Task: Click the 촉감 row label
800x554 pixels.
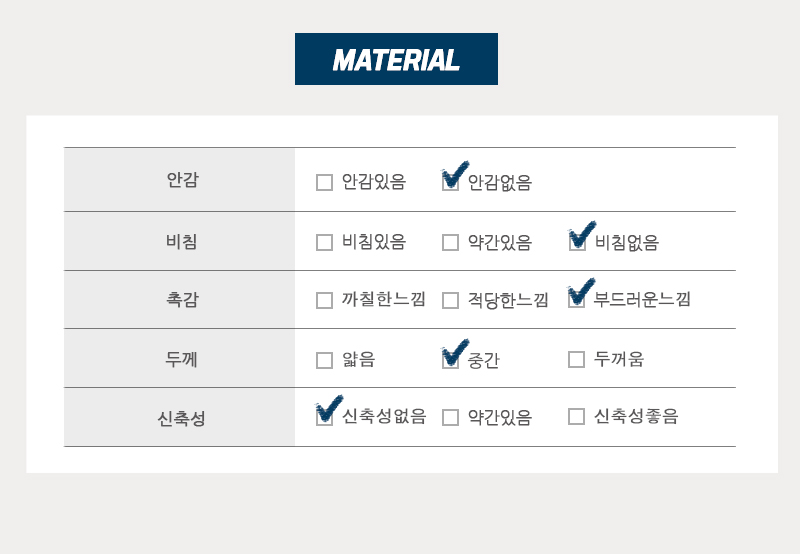Action: (x=182, y=299)
